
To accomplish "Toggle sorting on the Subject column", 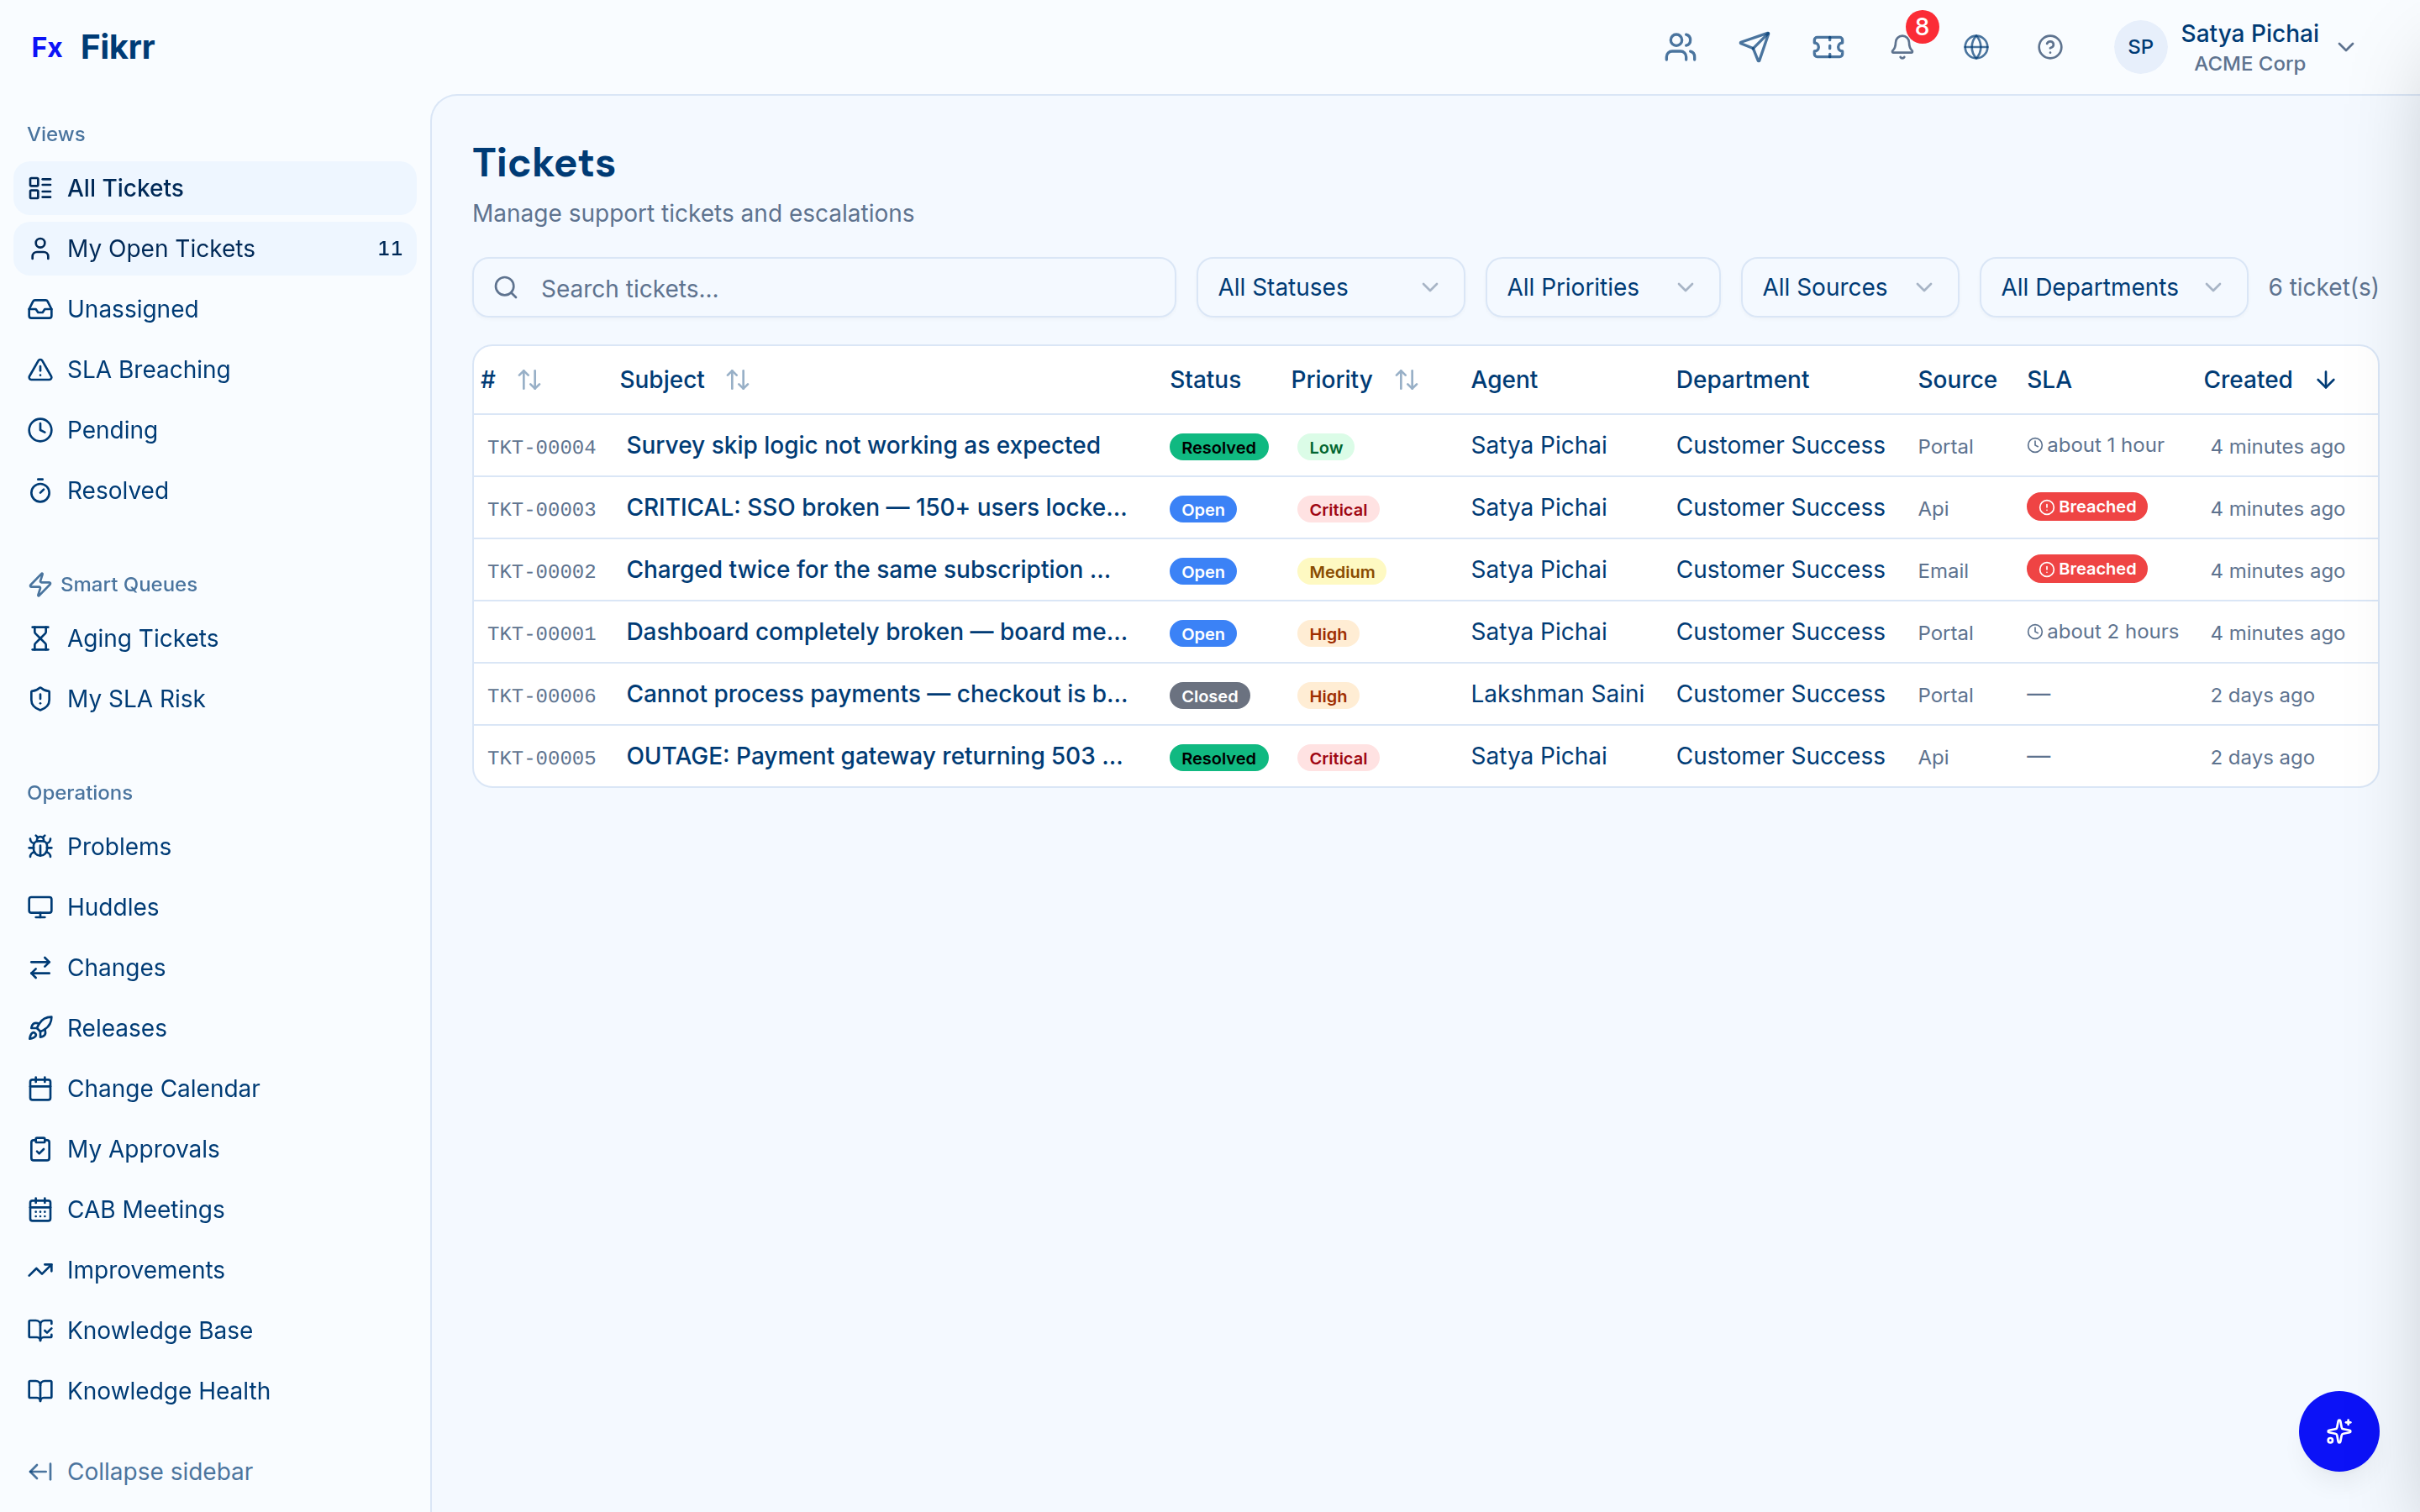I will pos(738,379).
